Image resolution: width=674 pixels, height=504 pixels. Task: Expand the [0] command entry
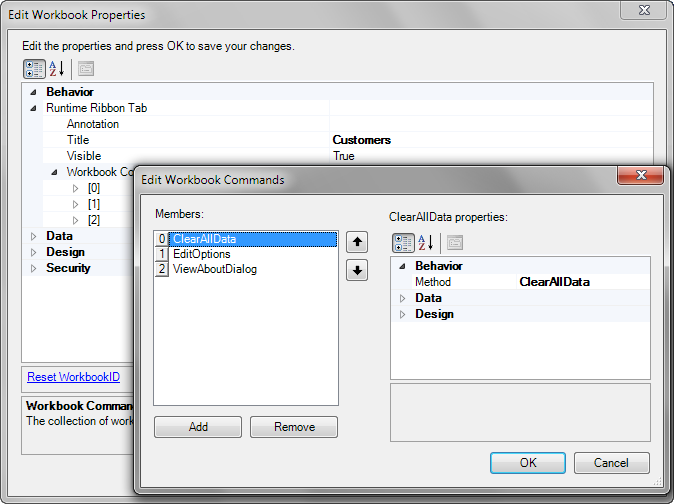coord(76,188)
